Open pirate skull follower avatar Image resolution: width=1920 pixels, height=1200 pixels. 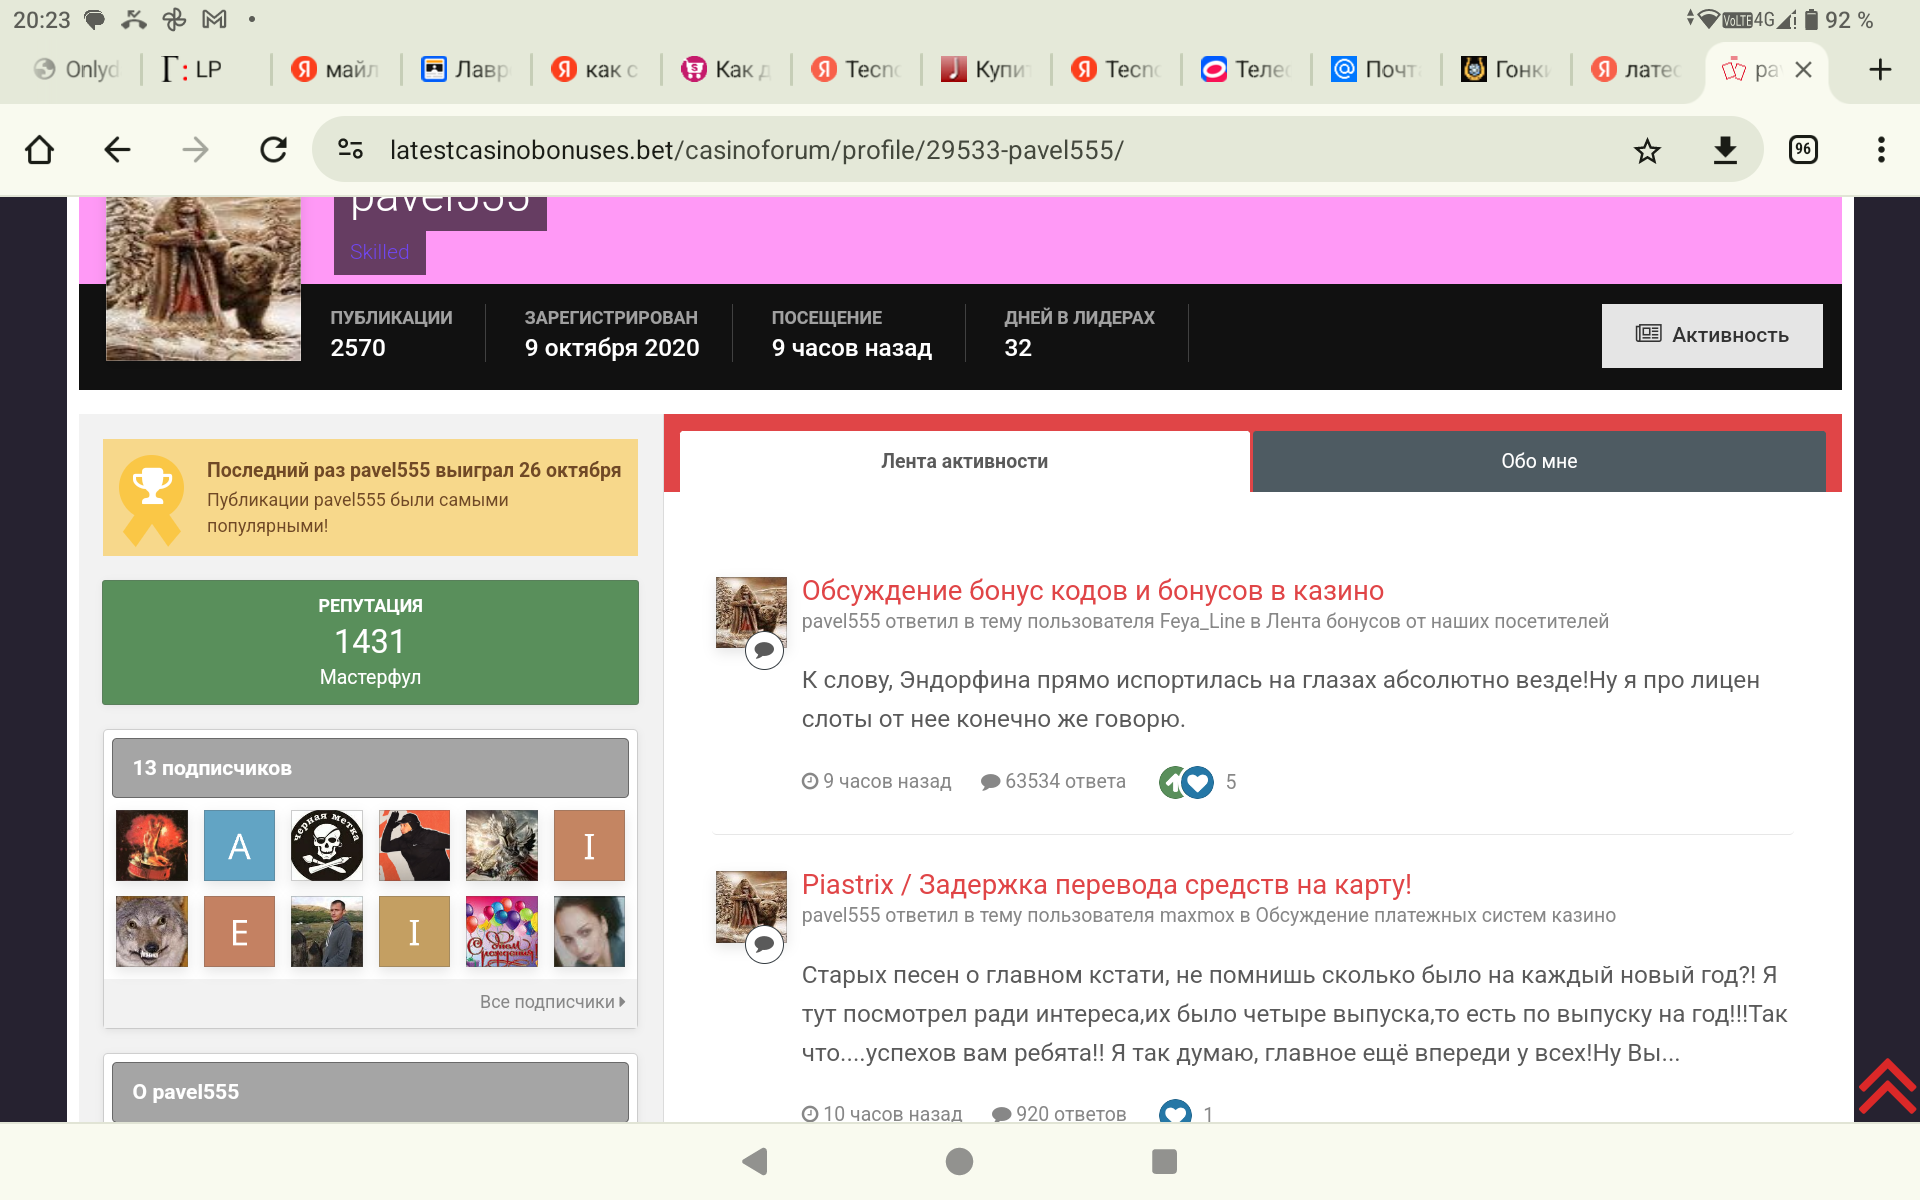tap(327, 846)
